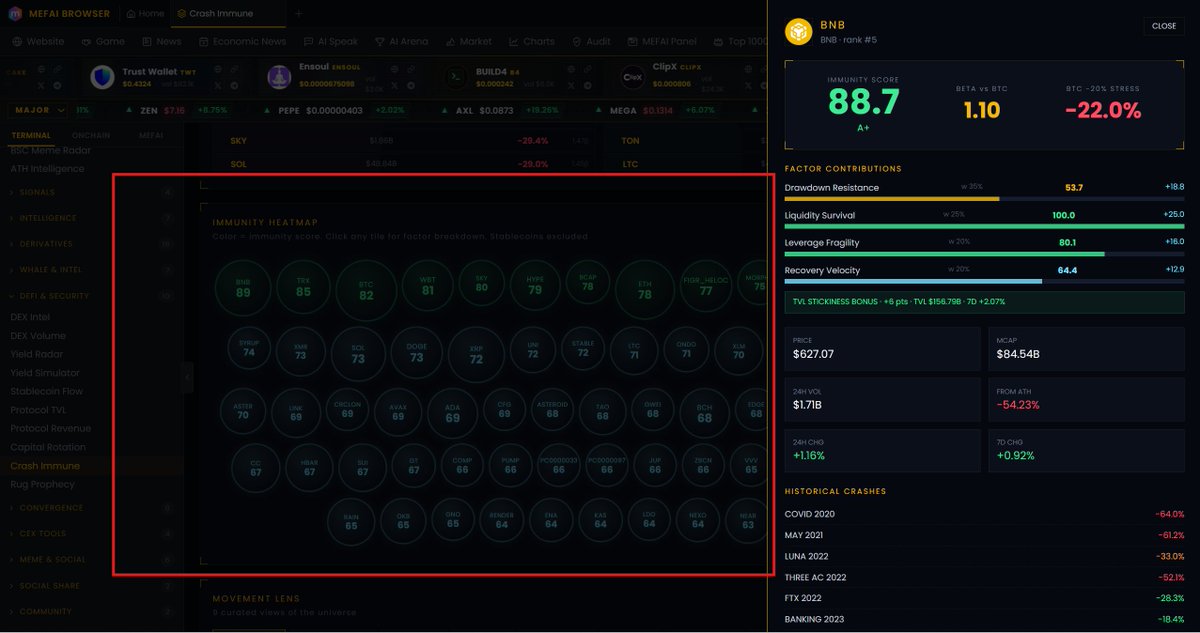This screenshot has width=1200, height=633.
Task: Expand the SOCIAL SHARE sidebar group
Action: (x=91, y=586)
